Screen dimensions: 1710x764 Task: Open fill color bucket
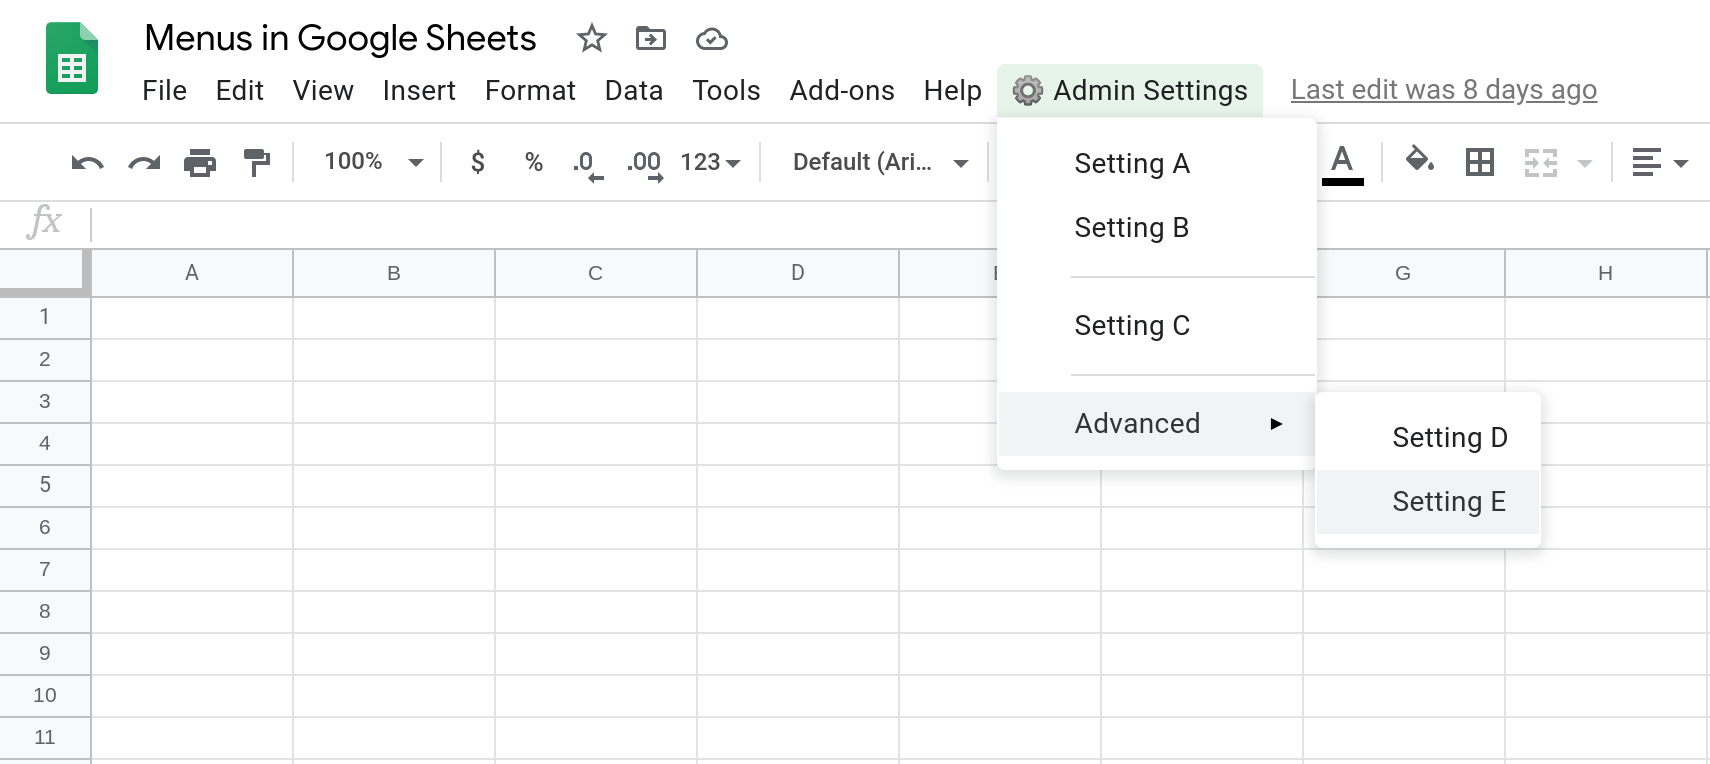pos(1420,160)
